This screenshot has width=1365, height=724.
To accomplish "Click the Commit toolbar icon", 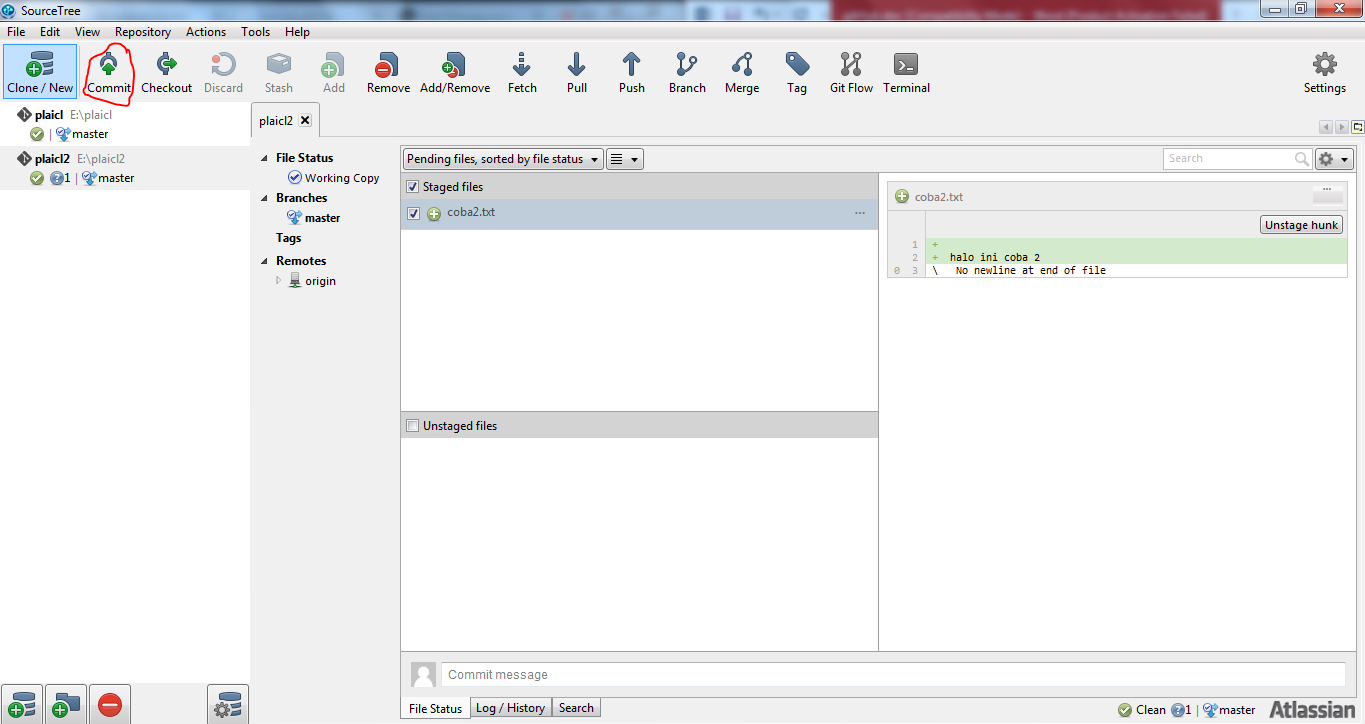I will (109, 71).
